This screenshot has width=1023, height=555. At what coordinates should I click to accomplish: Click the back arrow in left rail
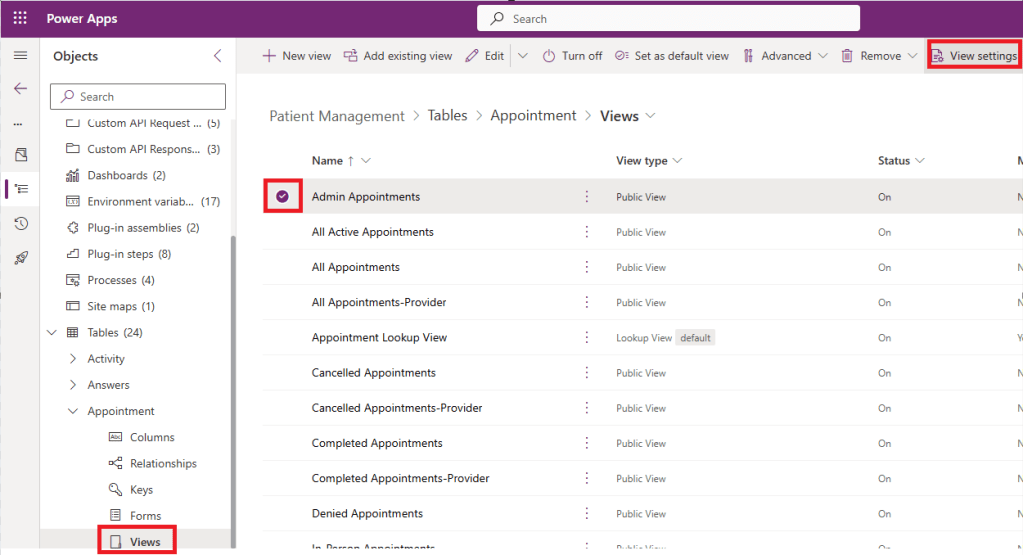[20, 89]
